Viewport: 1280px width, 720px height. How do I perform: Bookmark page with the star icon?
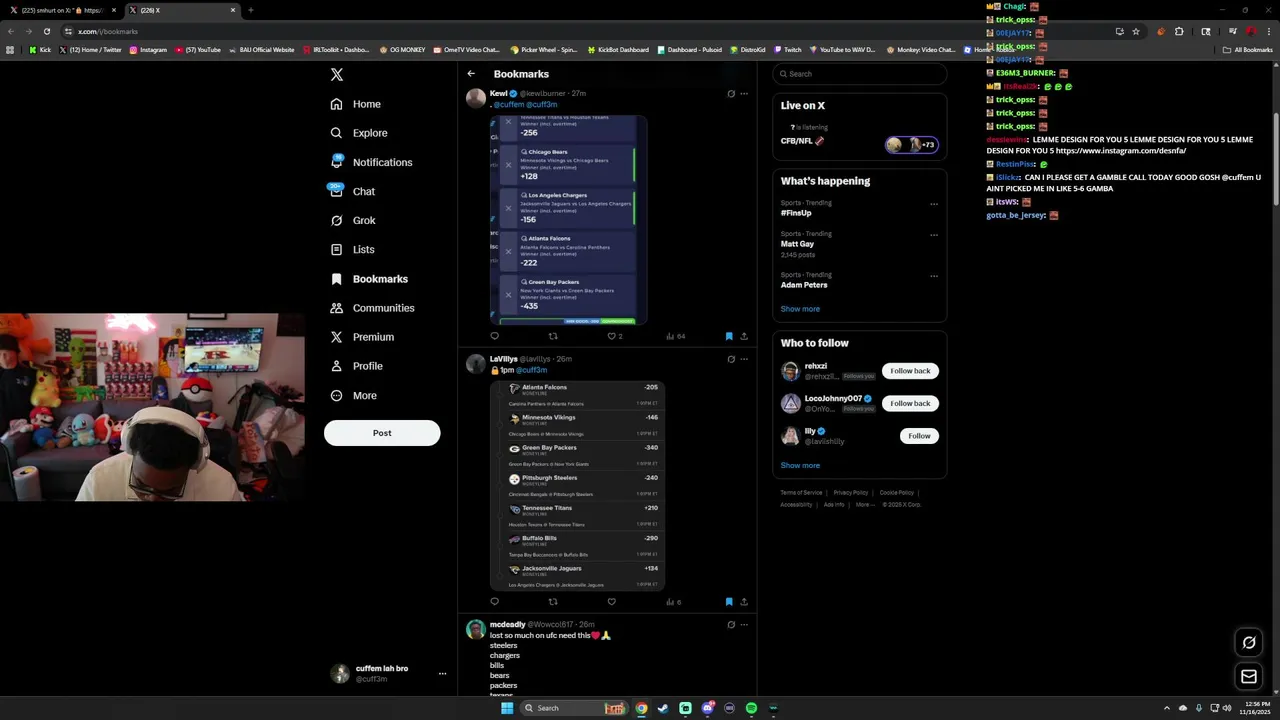pyautogui.click(x=1136, y=31)
